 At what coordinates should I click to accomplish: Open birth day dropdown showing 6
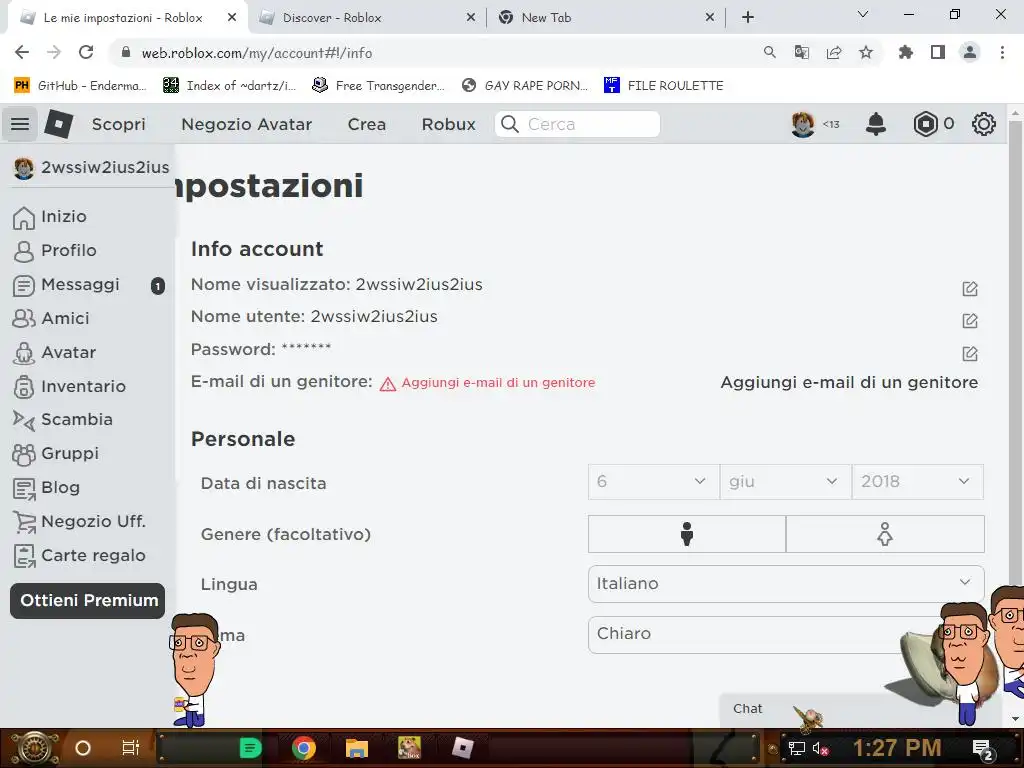pos(653,482)
